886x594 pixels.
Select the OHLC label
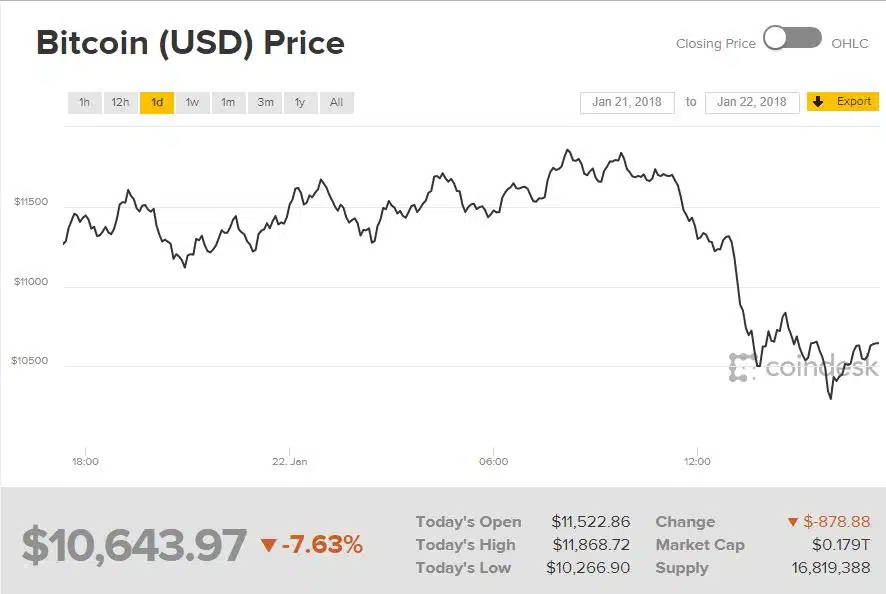click(849, 44)
